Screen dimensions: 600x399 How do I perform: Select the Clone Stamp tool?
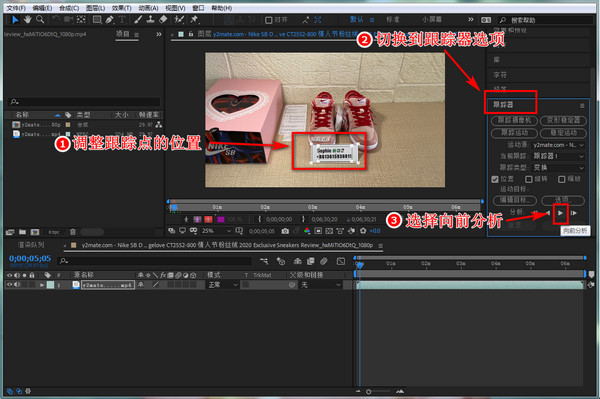150,20
